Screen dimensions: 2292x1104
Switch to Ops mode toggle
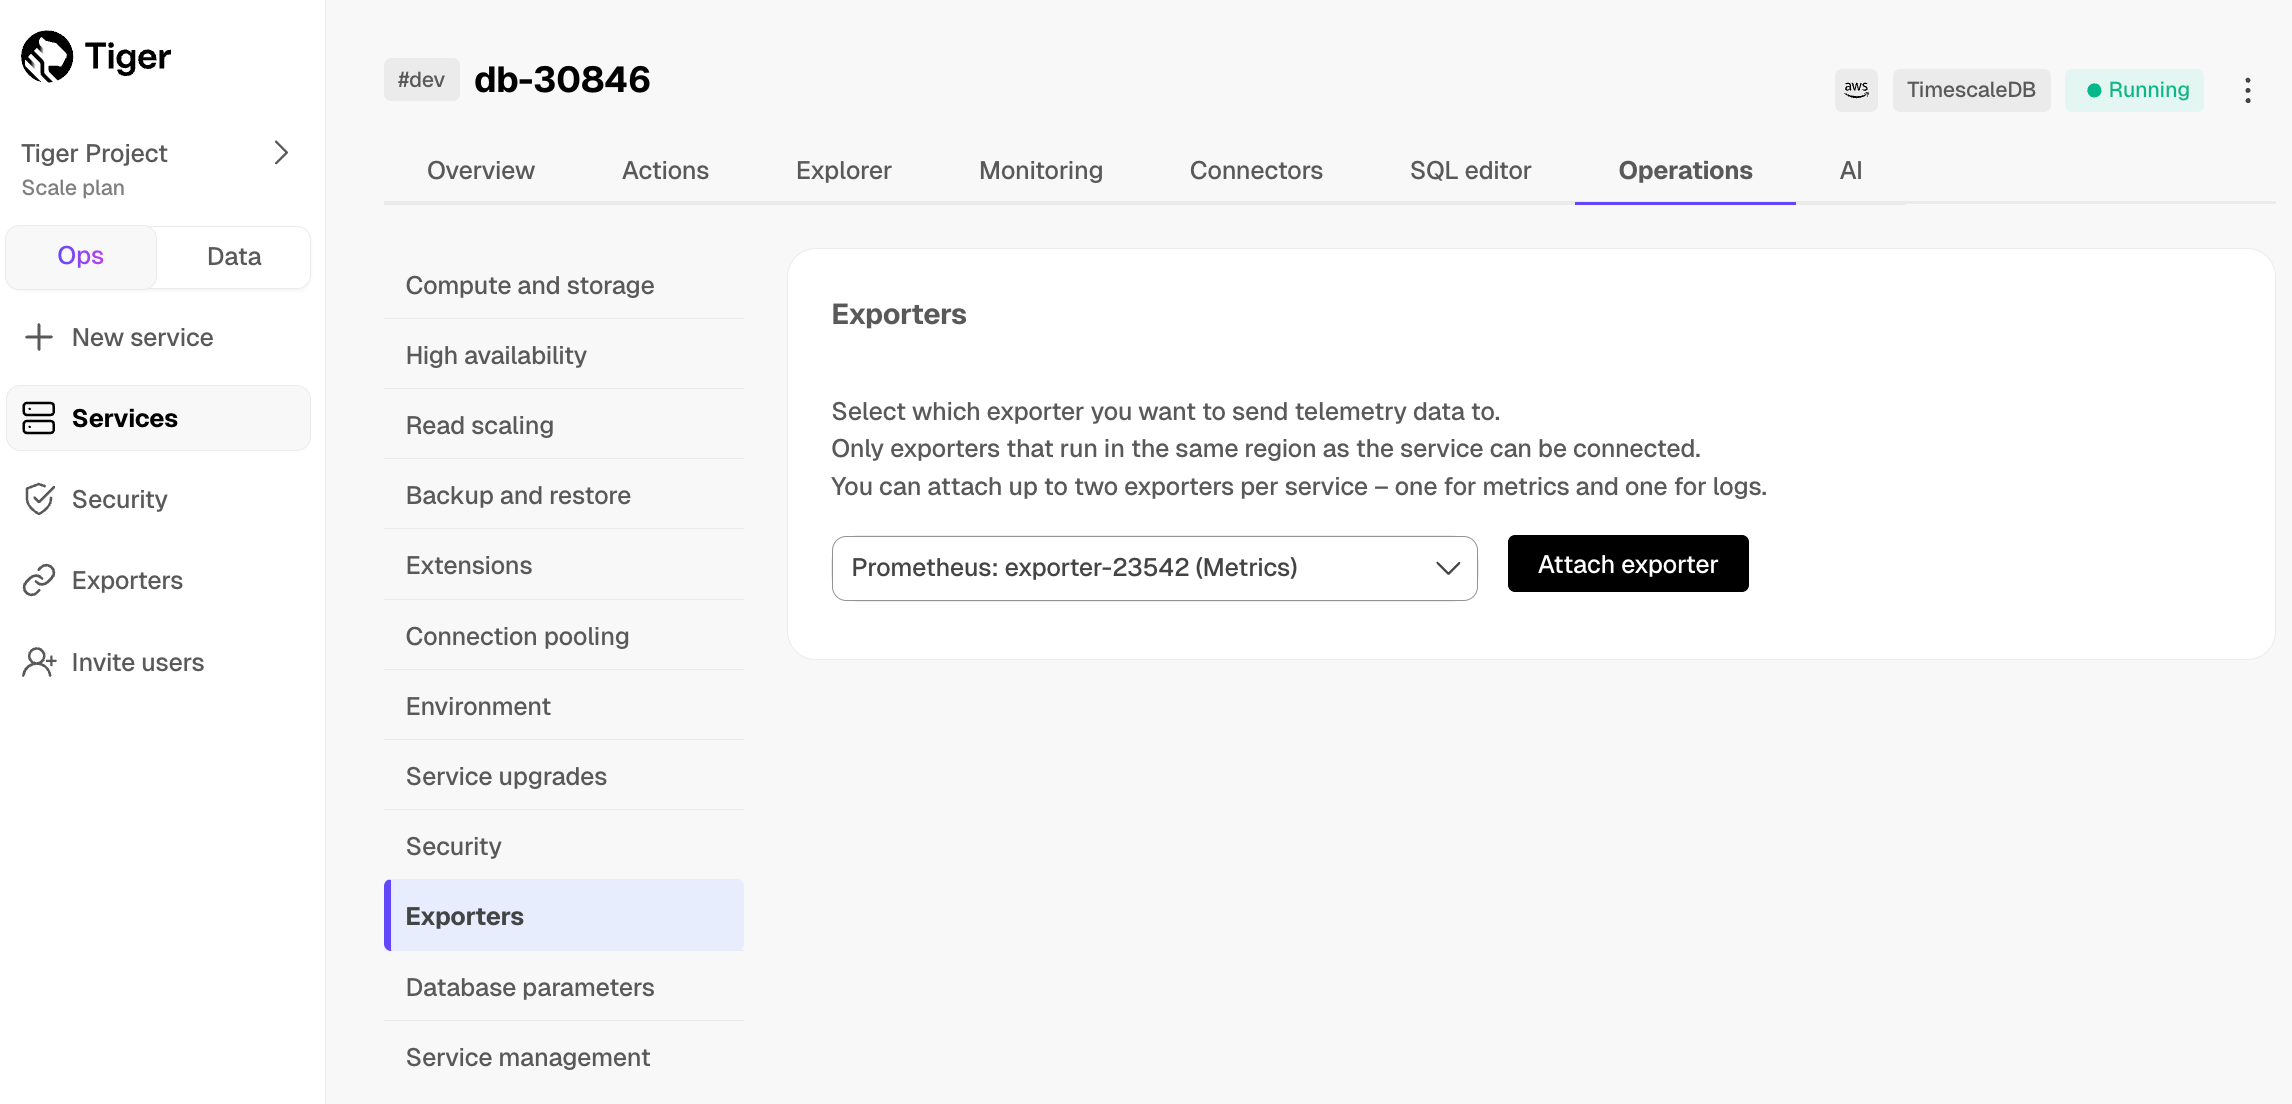coord(80,256)
